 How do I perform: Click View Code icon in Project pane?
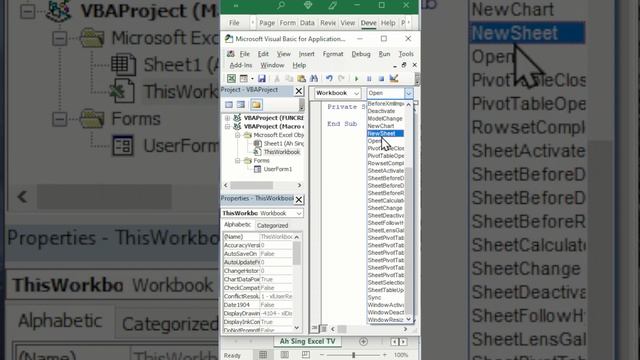click(229, 105)
